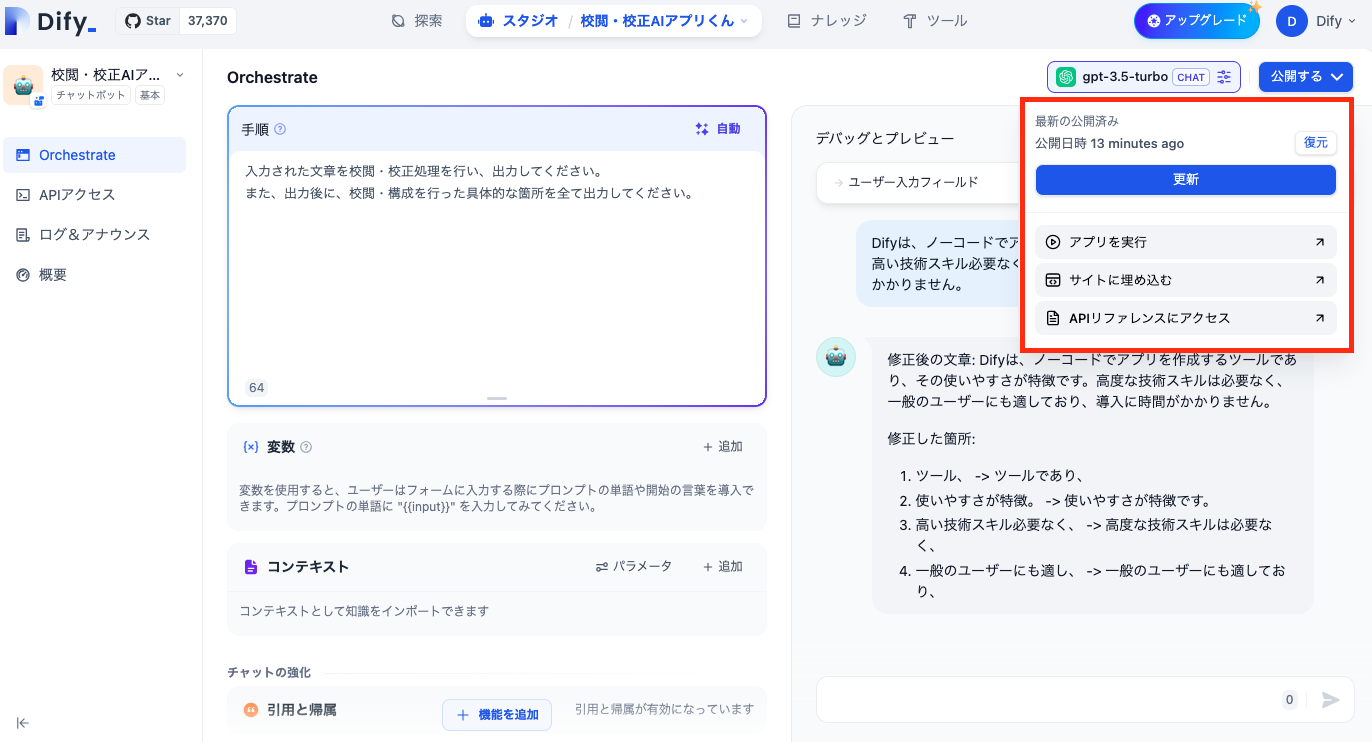Click the 基本 tag
Screen dimensions: 1372x742
click(x=149, y=95)
